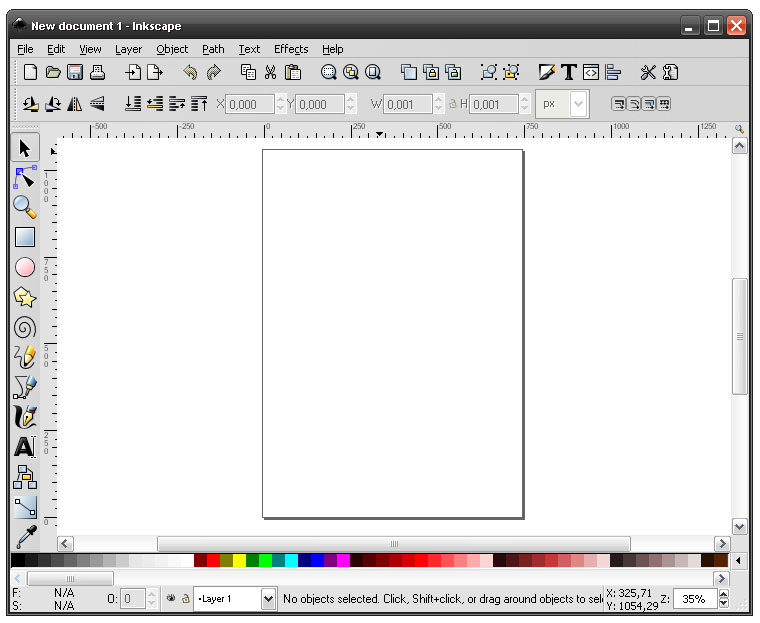The height and width of the screenshot is (623, 760).
Task: Open the Path menu
Action: (x=213, y=49)
